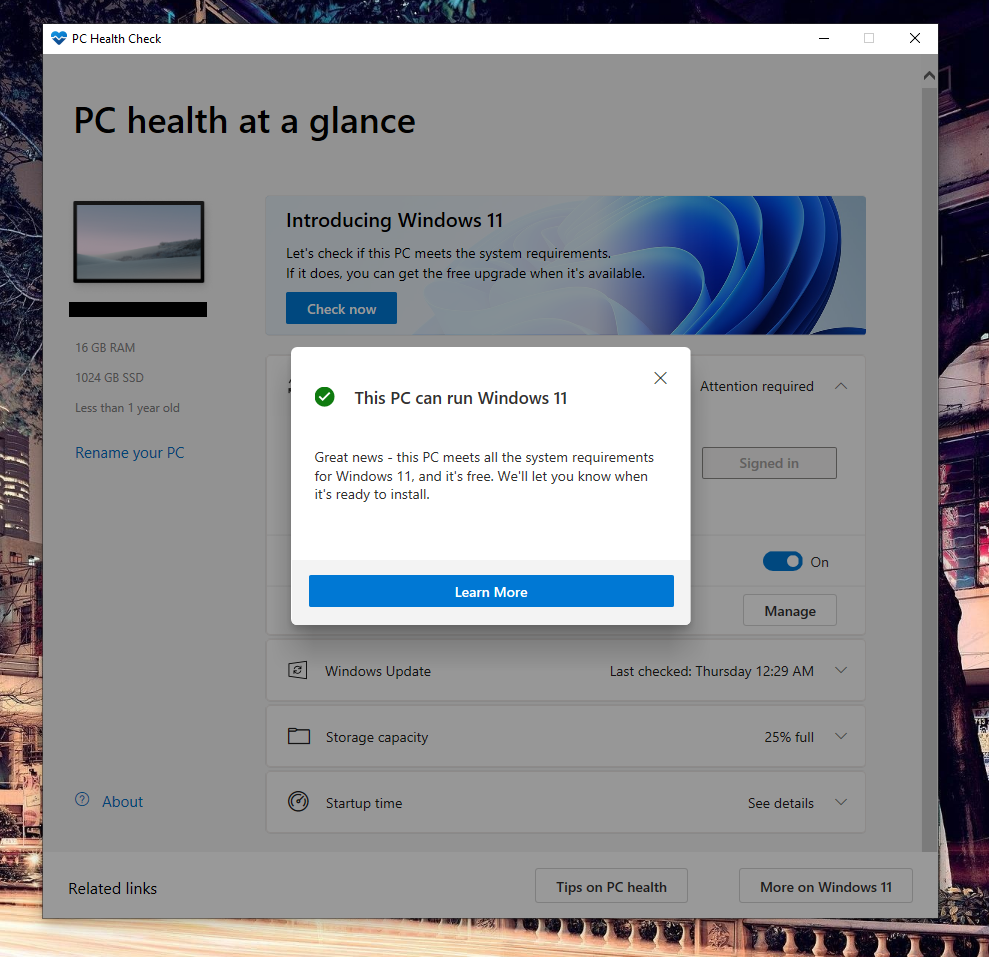
Task: Close the Windows 11 compatibility dialog
Action: tap(660, 378)
